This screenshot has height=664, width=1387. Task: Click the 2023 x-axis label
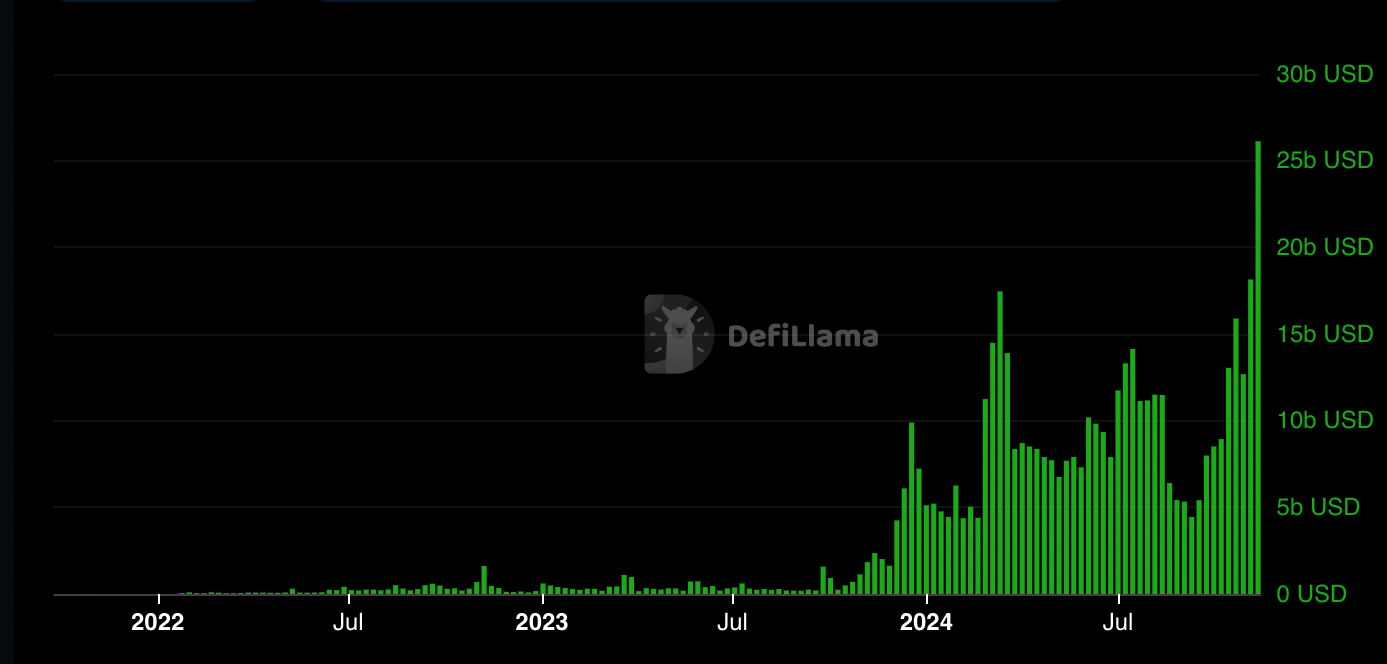(542, 623)
